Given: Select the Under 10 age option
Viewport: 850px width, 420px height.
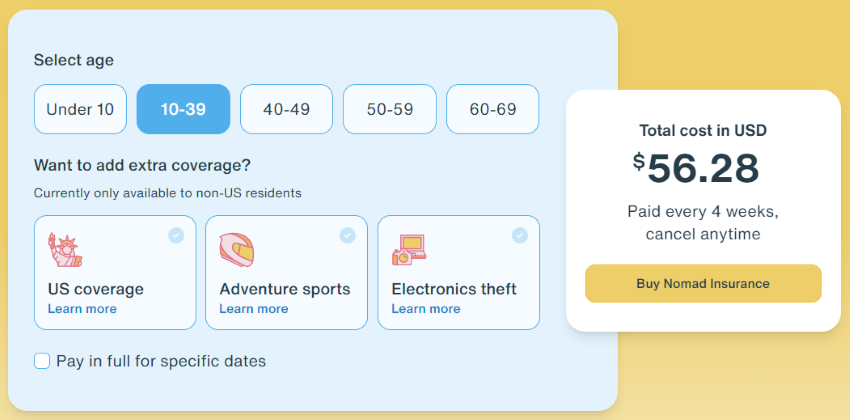Looking at the screenshot, I should (80, 109).
